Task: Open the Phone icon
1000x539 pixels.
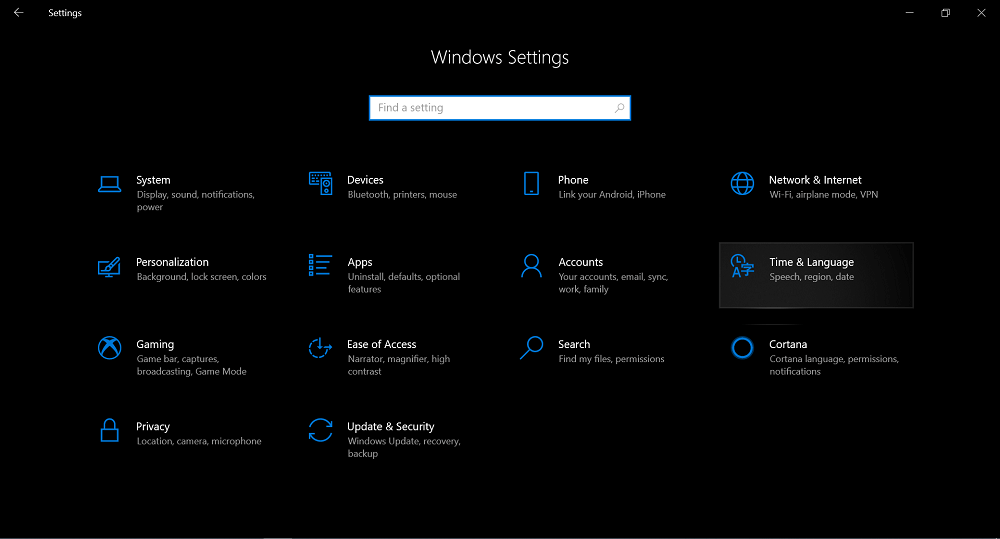Action: click(x=531, y=184)
